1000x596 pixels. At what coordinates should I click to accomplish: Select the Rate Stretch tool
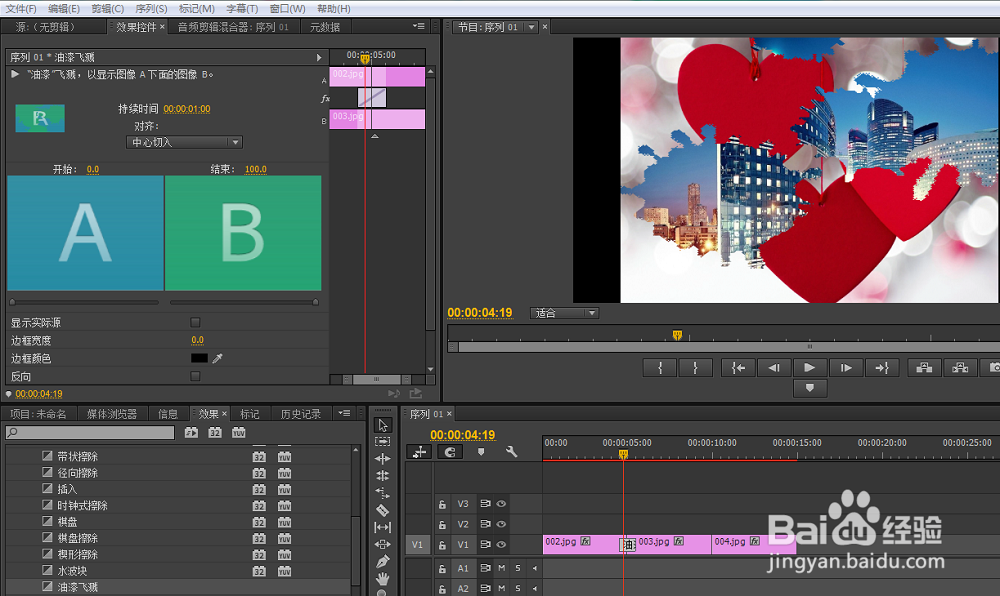coord(383,493)
